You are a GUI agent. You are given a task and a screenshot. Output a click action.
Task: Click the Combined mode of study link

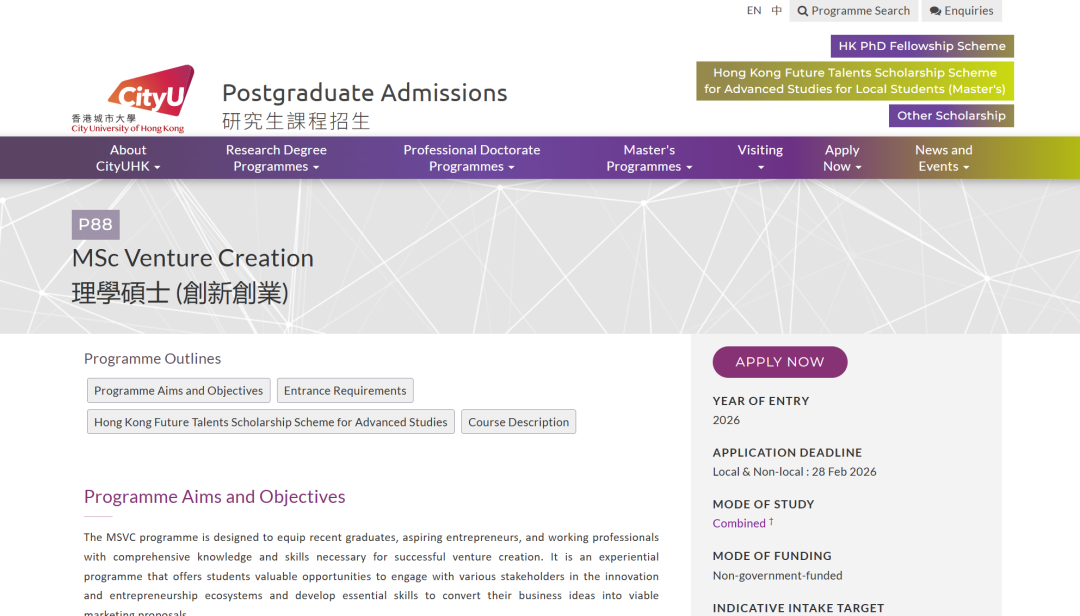[737, 522]
